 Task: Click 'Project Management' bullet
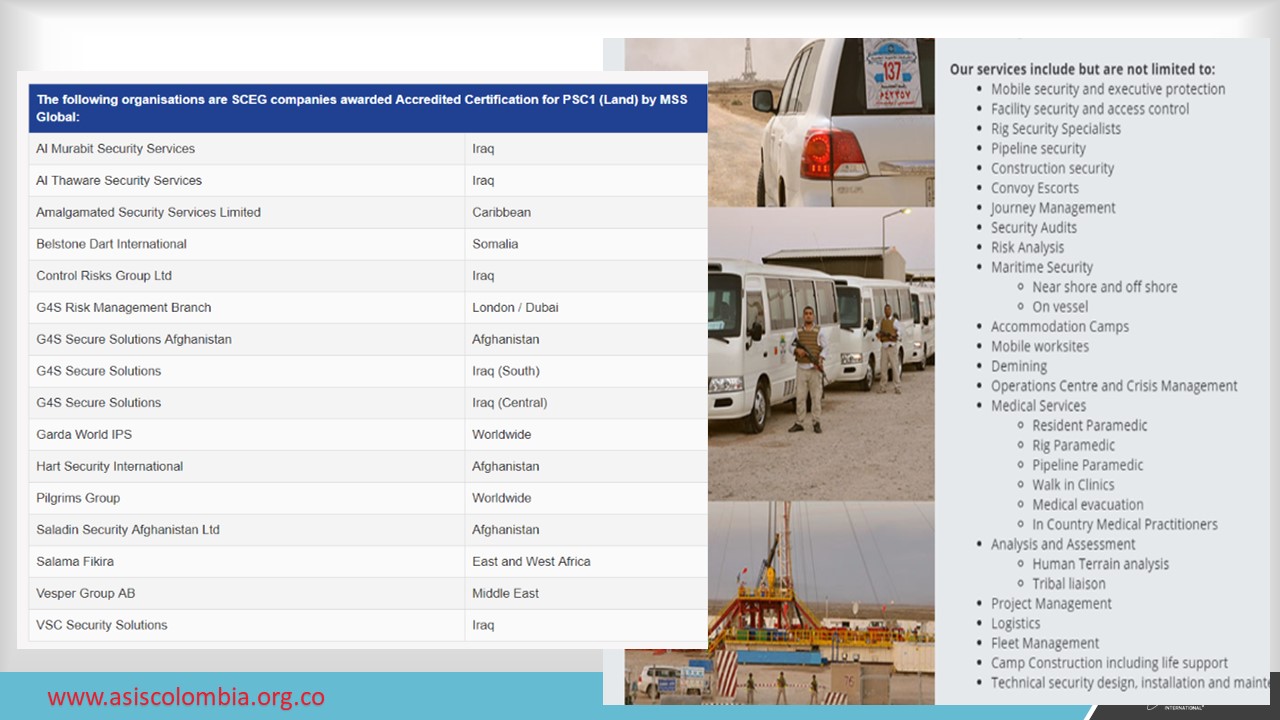pyautogui.click(x=1051, y=604)
